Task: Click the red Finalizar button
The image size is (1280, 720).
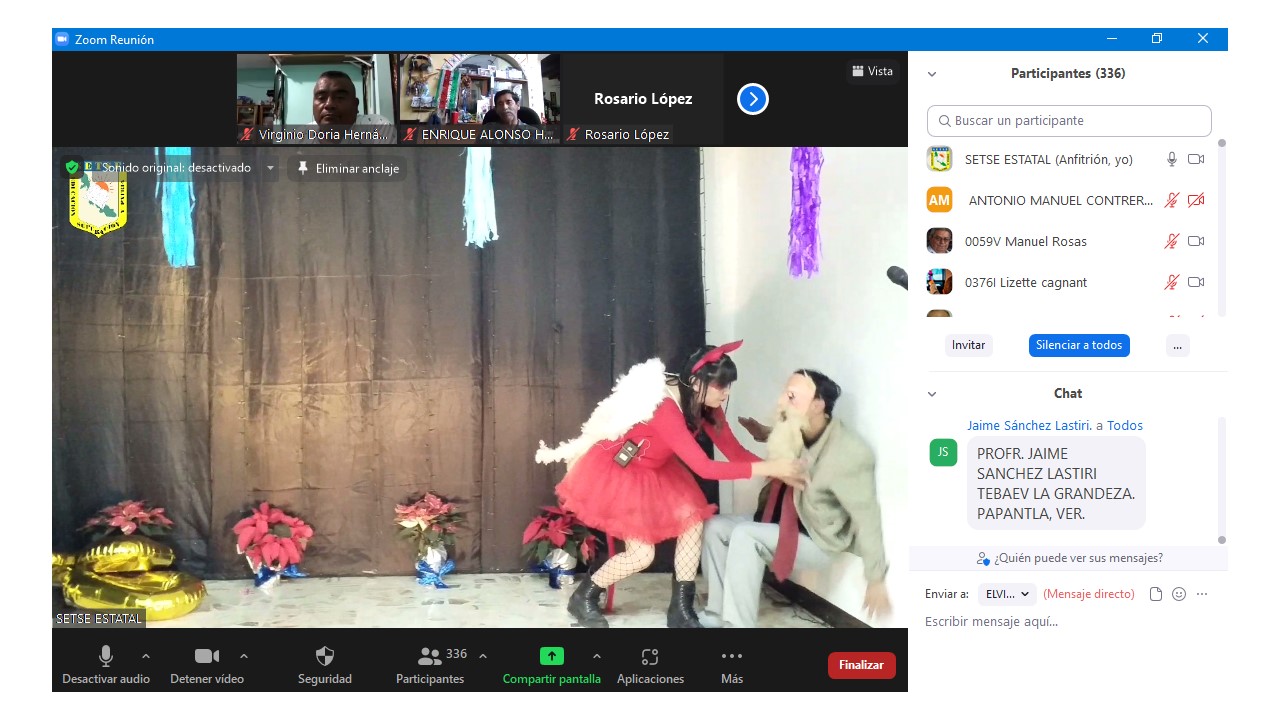Action: pos(861,665)
